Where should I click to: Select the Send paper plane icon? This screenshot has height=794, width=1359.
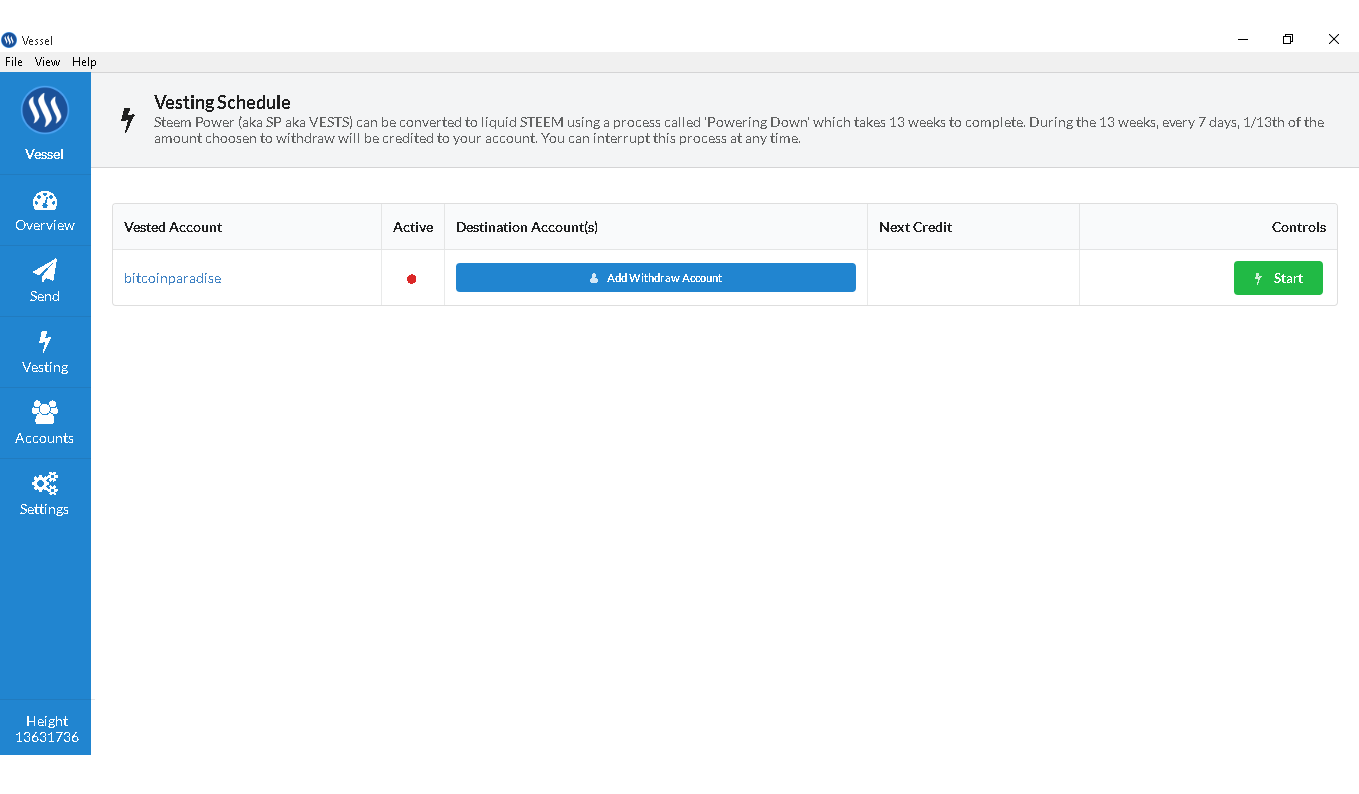pos(45,271)
